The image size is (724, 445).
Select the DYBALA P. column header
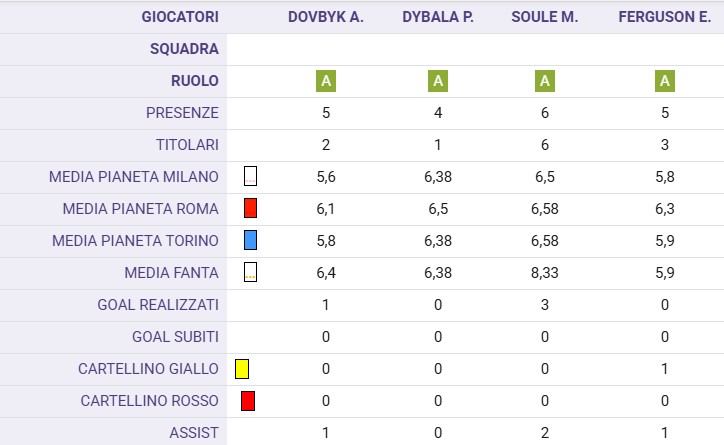(x=438, y=17)
